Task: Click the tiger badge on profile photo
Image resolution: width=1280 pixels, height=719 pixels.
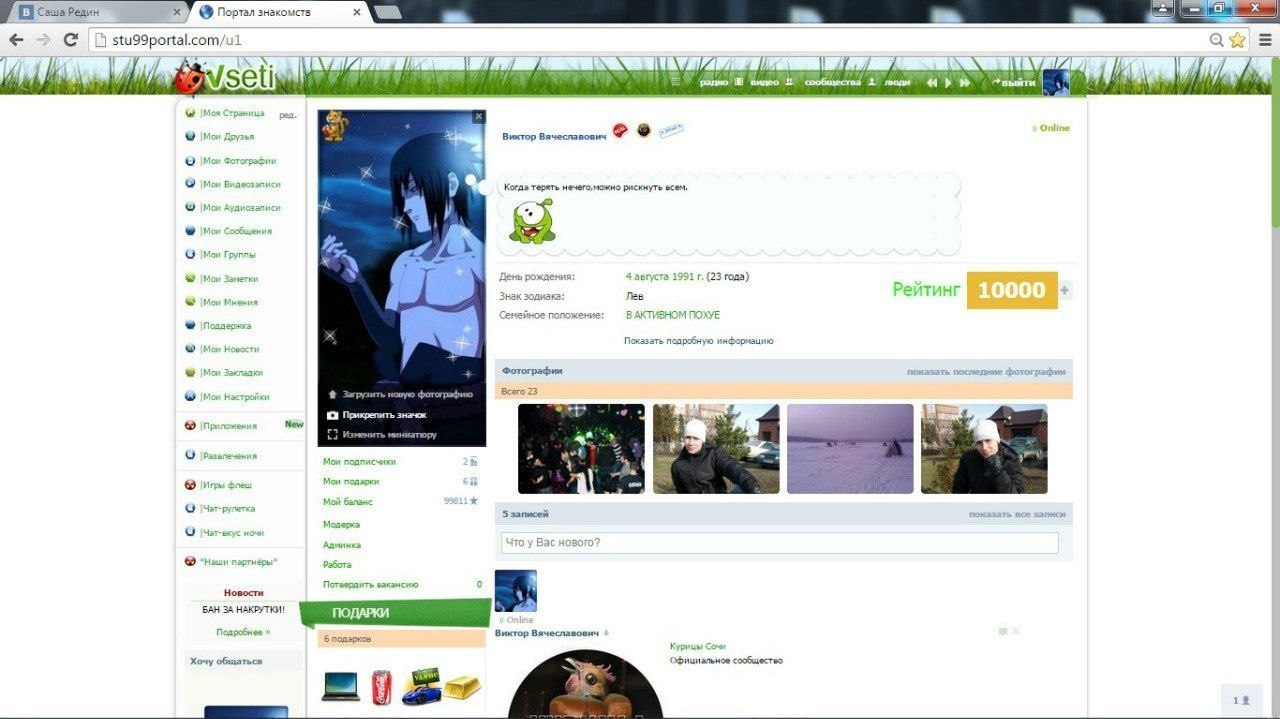Action: click(334, 126)
